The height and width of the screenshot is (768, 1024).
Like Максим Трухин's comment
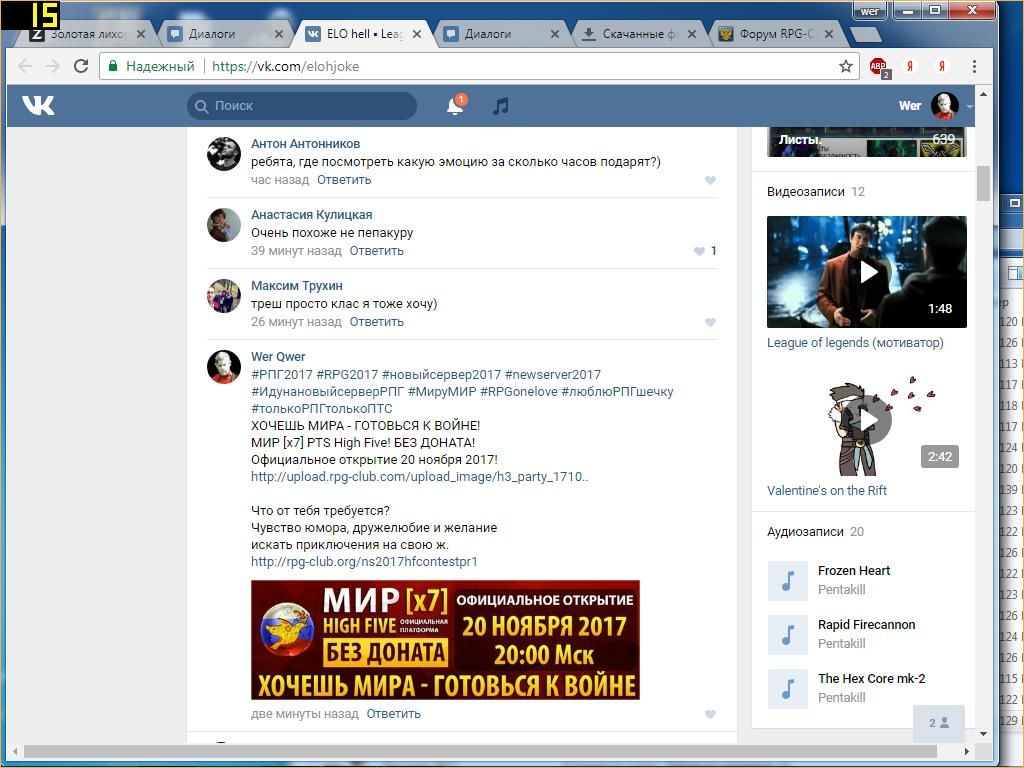pos(710,322)
